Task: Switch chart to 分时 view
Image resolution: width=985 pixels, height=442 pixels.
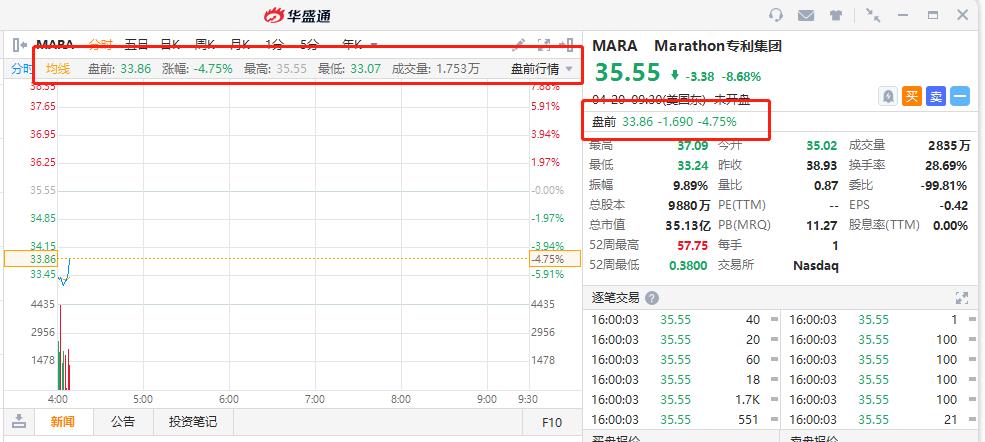Action: pos(100,45)
